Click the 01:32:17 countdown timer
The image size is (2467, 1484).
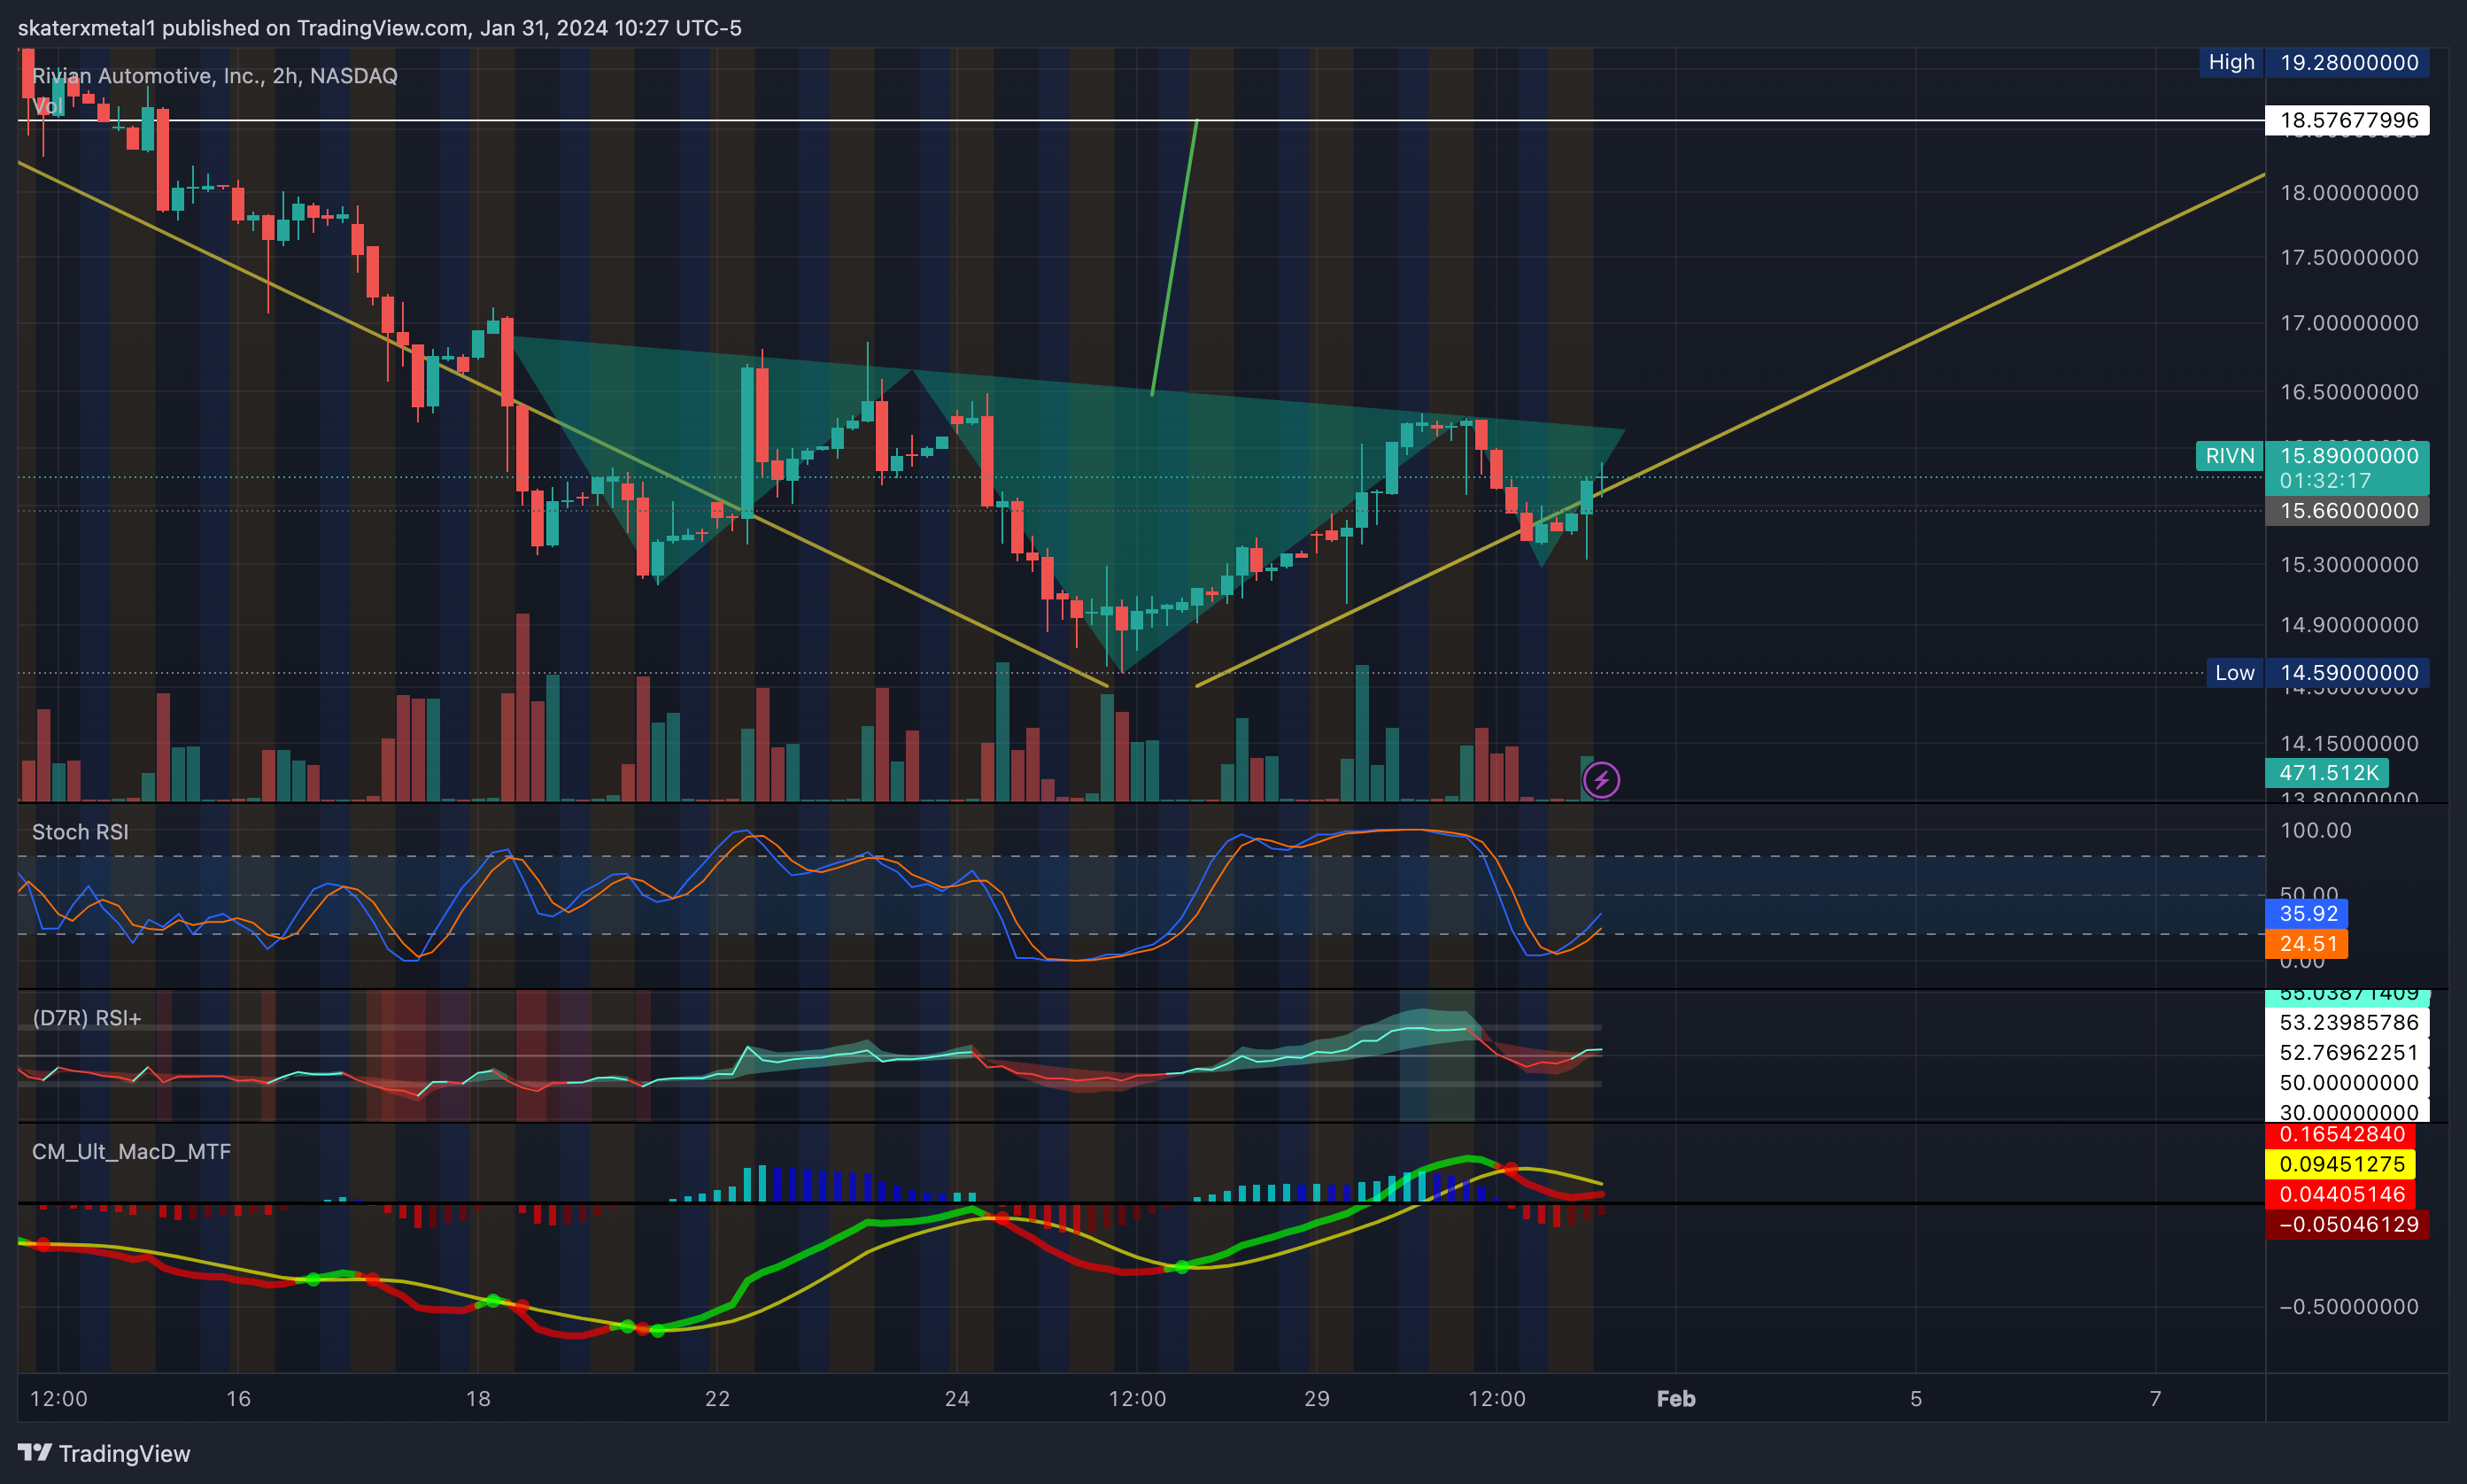tap(2325, 481)
